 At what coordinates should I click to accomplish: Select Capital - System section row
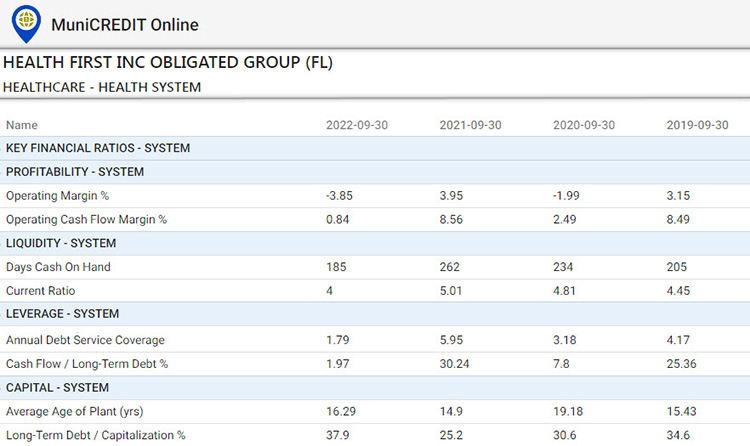375,388
